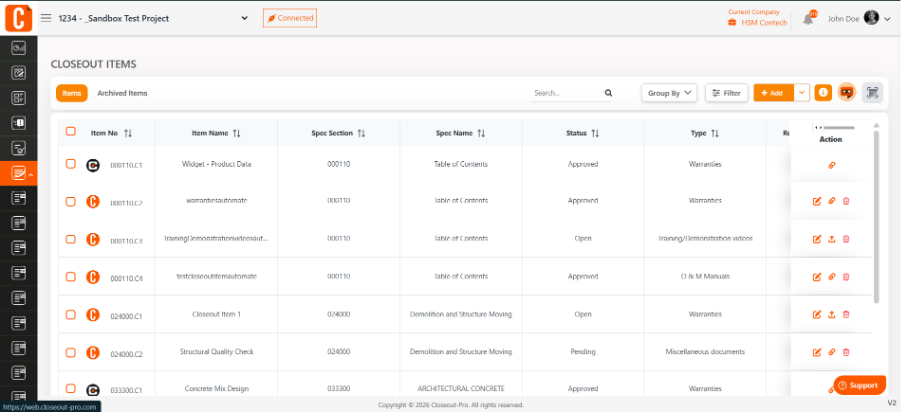Open the QR code scanner icon
901x412 pixels.
coord(872,93)
